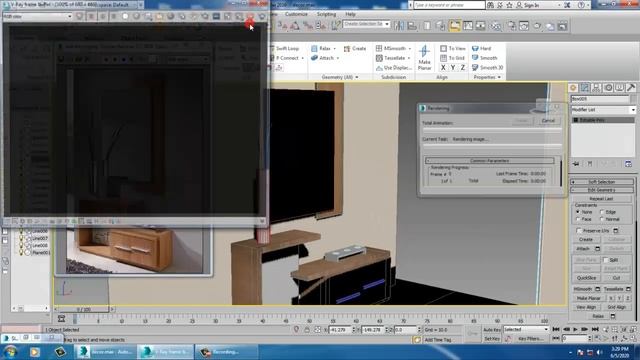
Task: Toggle the Auto Key button
Action: 492,329
